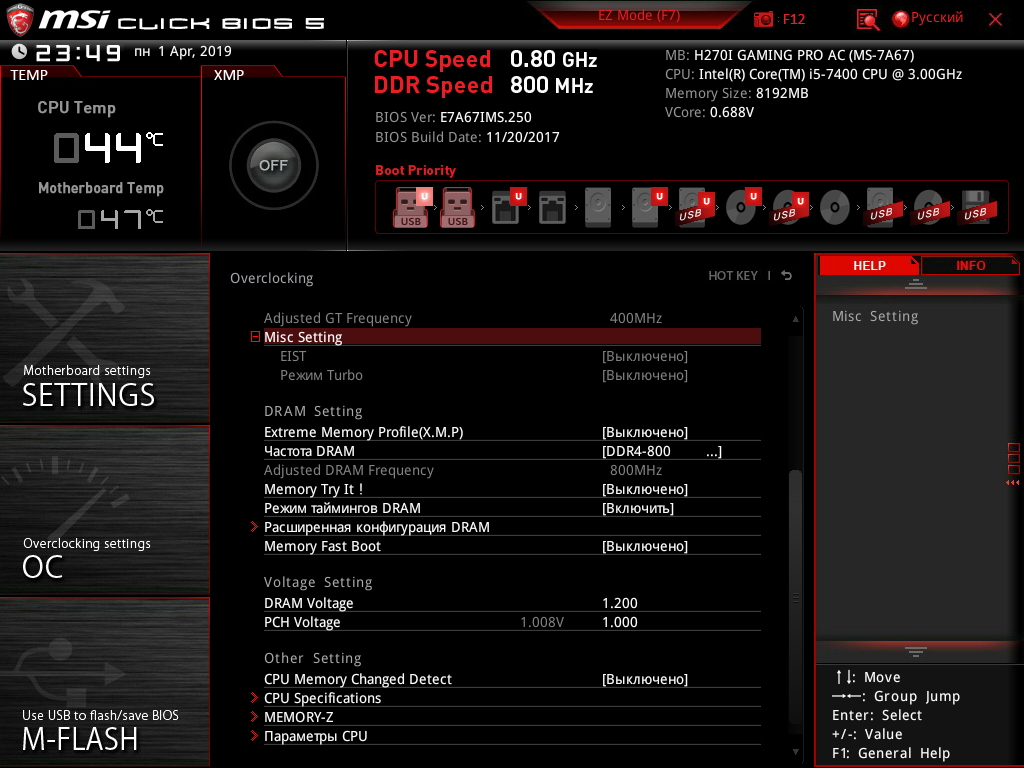Toggle the EIST setting value
Viewport: 1024px width, 768px height.
point(645,357)
